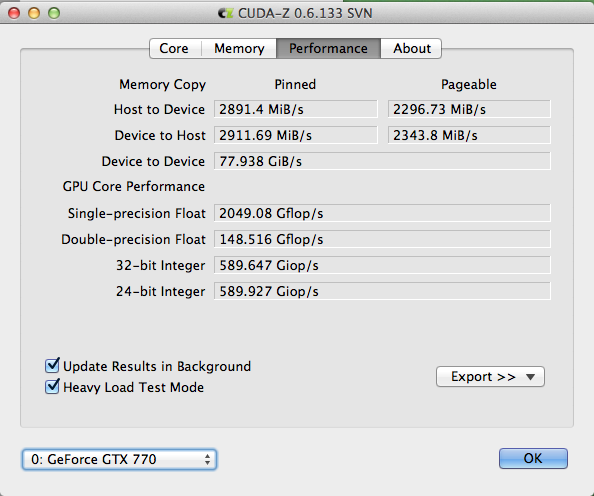This screenshot has width=594, height=496.
Task: Select the Performance tab
Action: coord(328,49)
